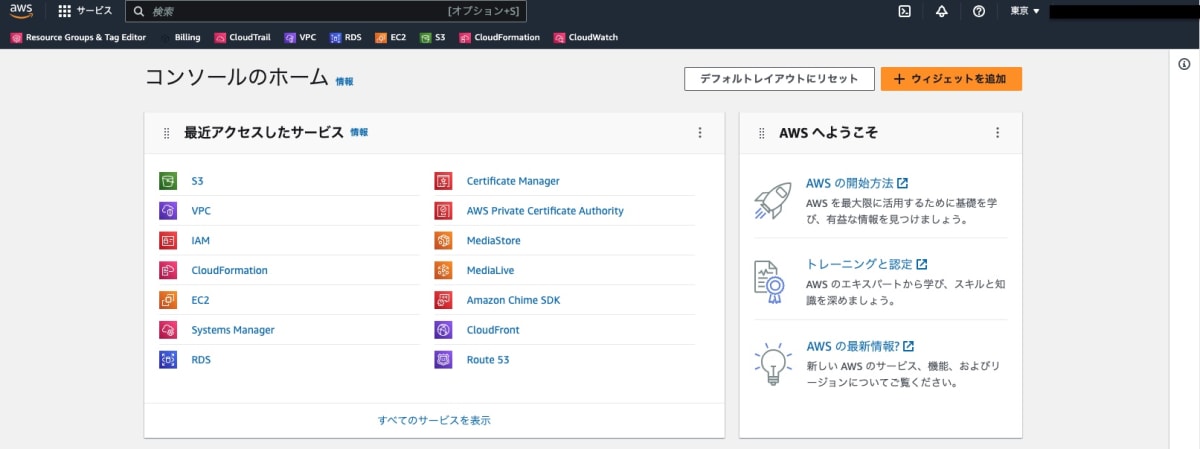Open CloudFormation bookmark in favorites bar
Image resolution: width=1200 pixels, height=449 pixels.
[499, 37]
